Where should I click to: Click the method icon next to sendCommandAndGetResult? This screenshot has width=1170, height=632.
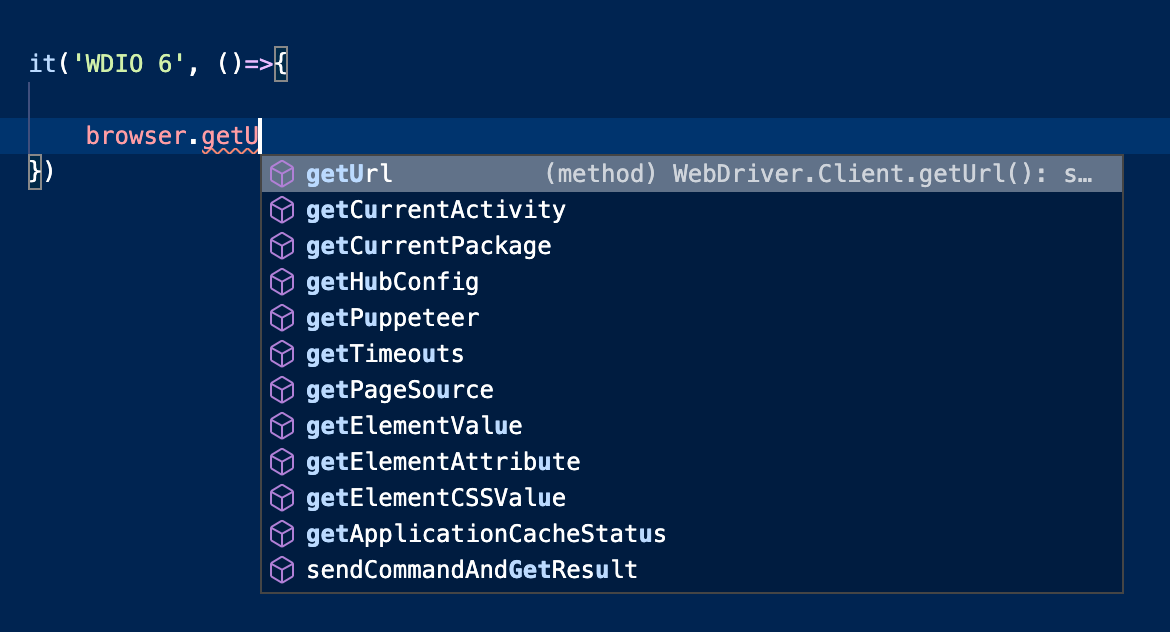[x=282, y=570]
